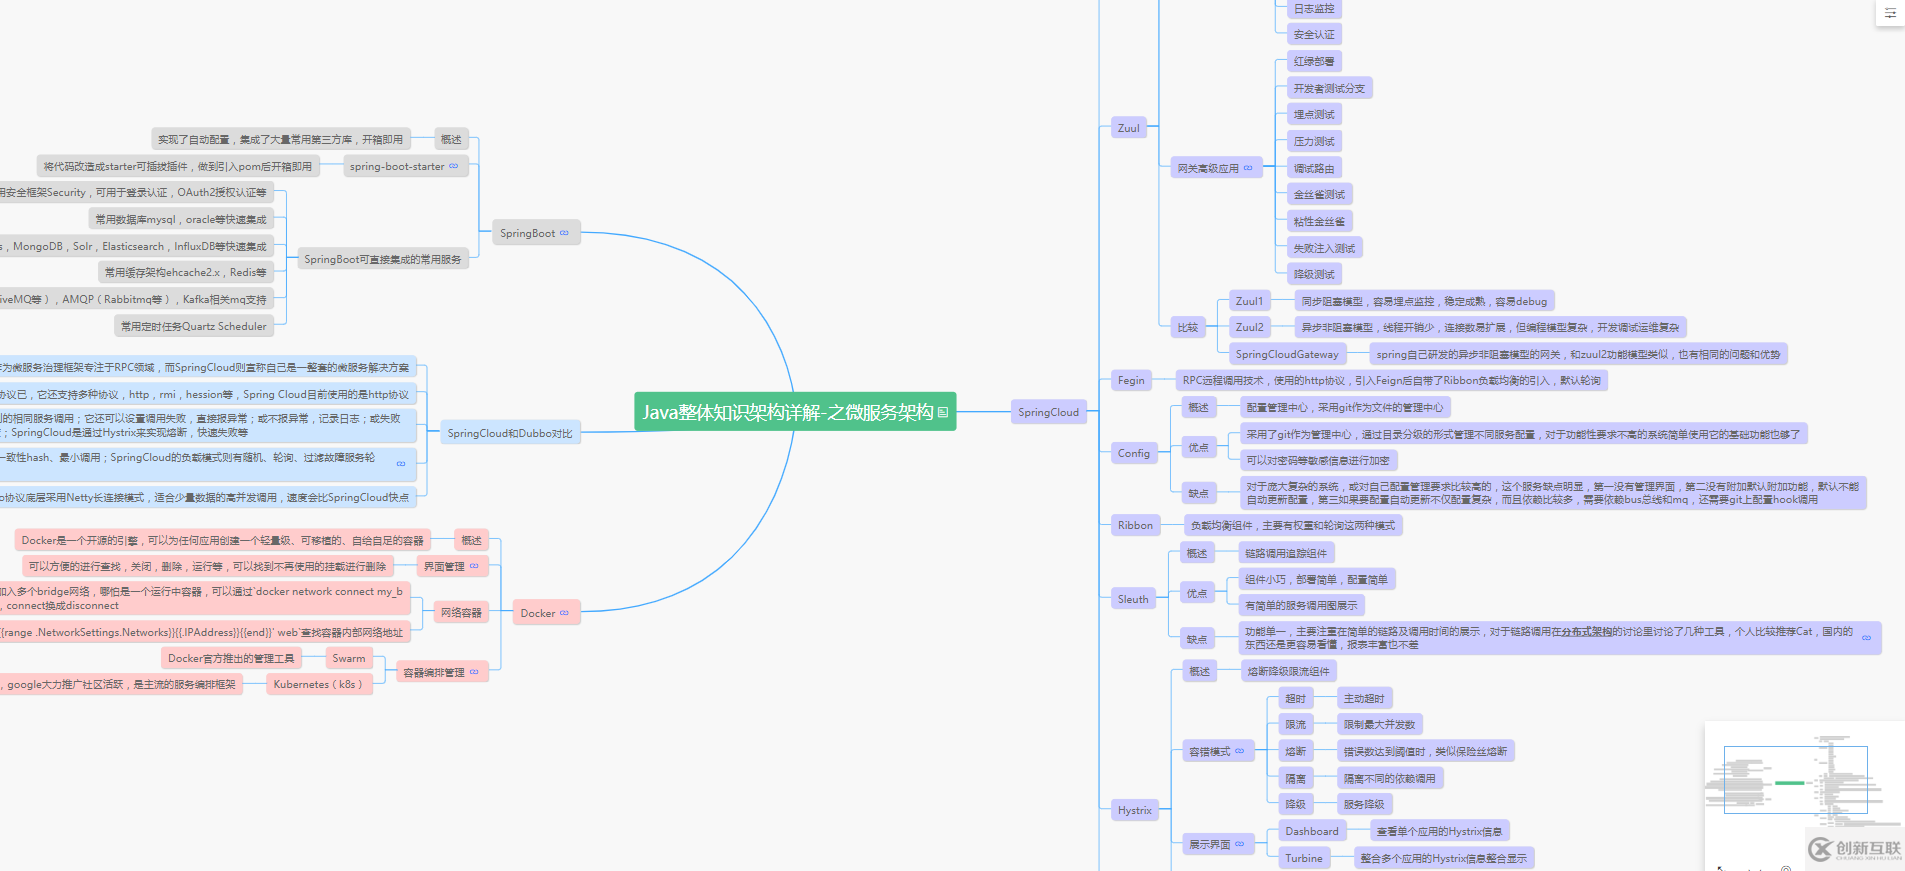Image resolution: width=1905 pixels, height=871 pixels.
Task: Select the Zuul node
Action: coord(1128,128)
